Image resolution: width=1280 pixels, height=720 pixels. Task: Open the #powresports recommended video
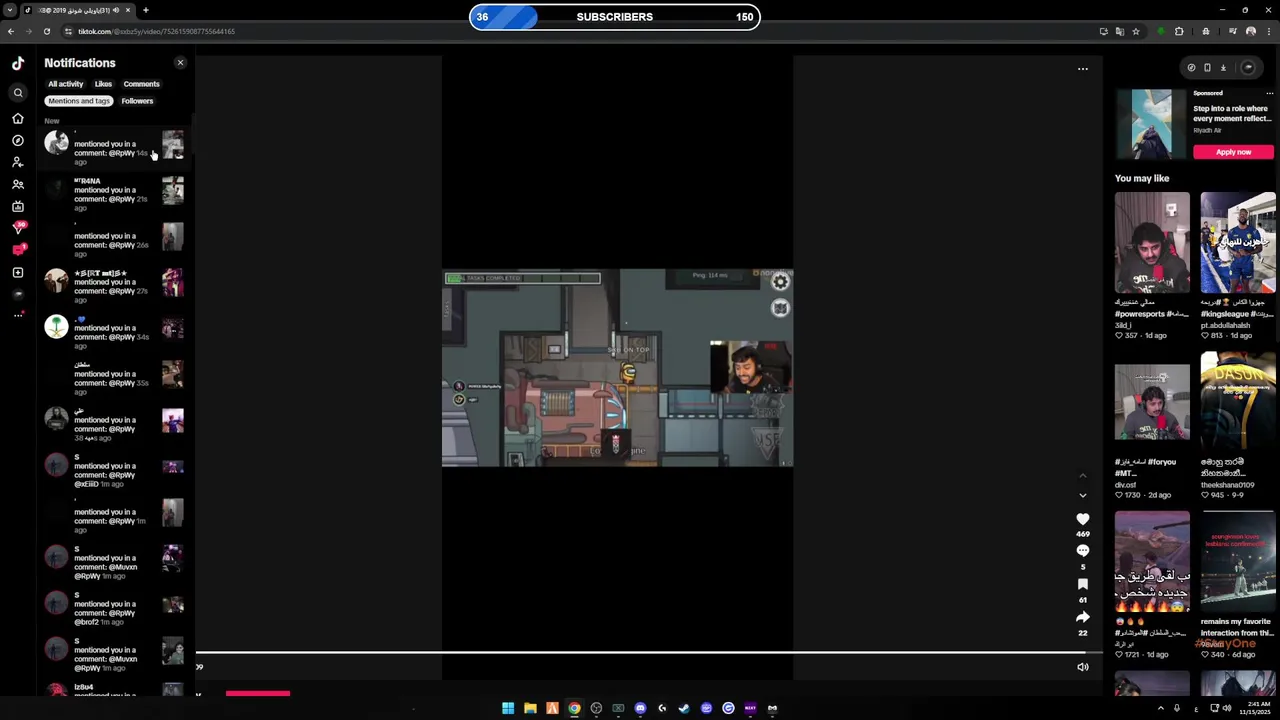click(x=1152, y=243)
